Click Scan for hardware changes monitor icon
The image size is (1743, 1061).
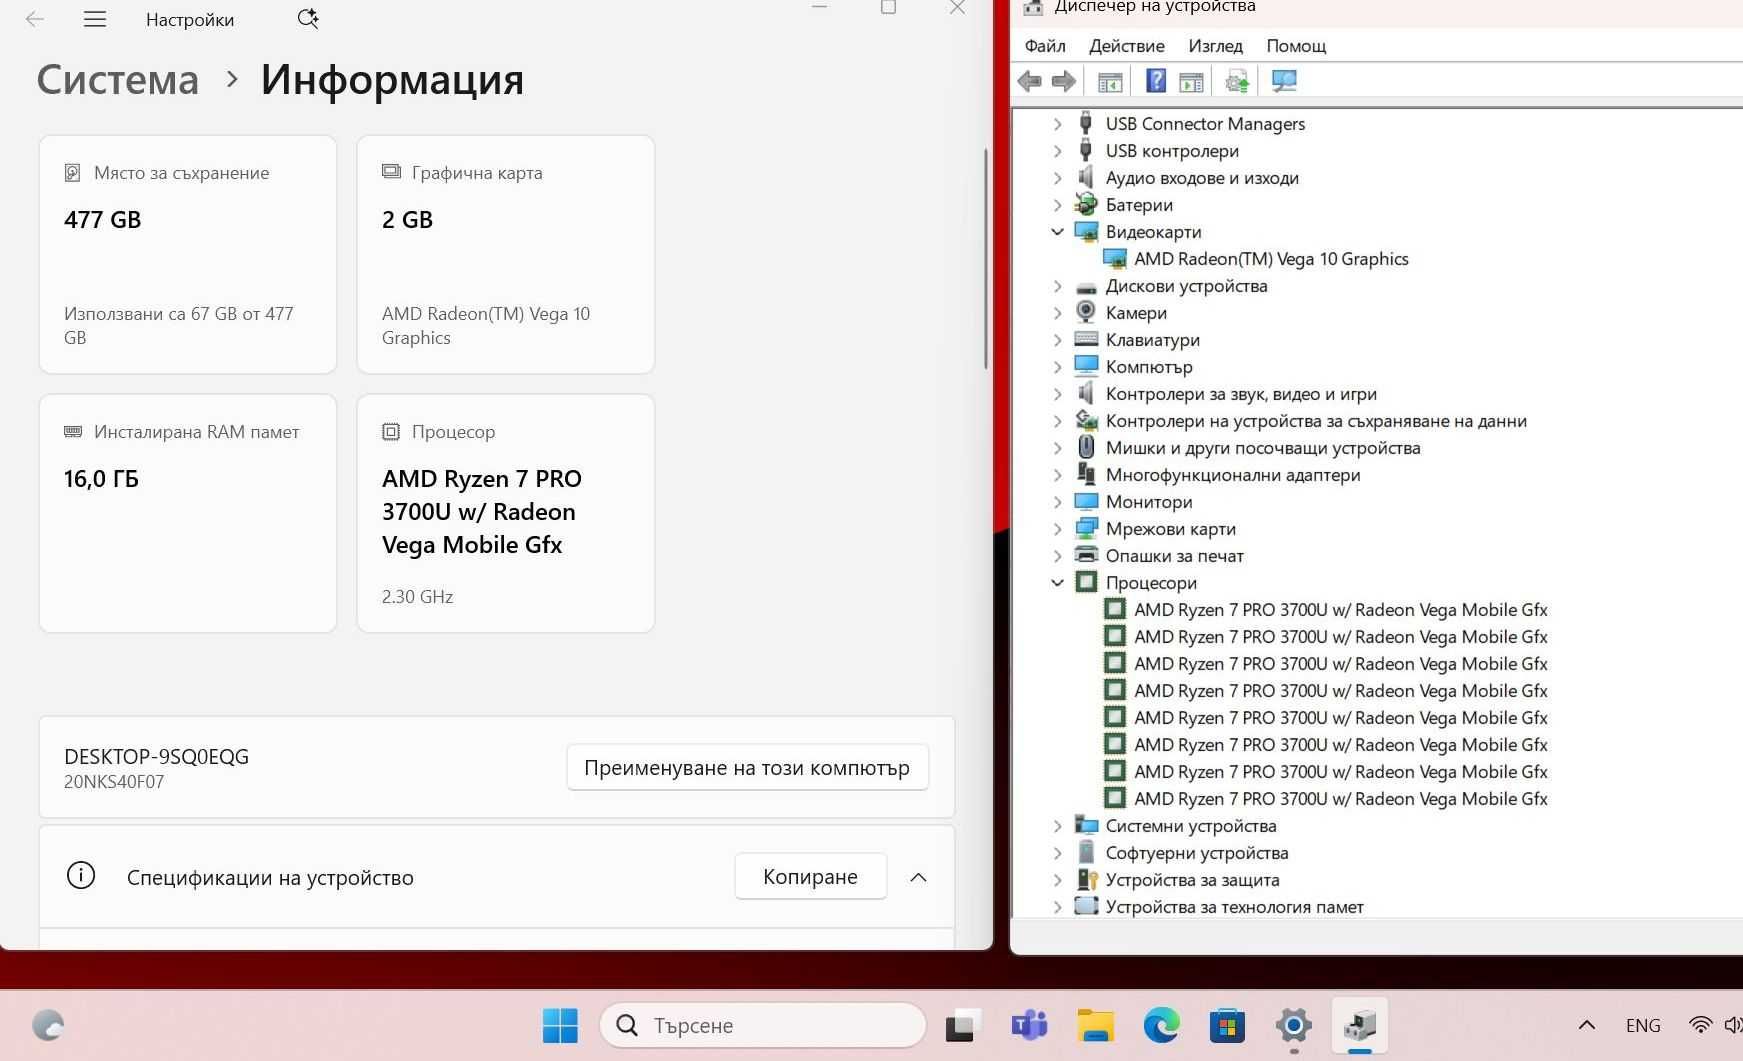(1284, 81)
